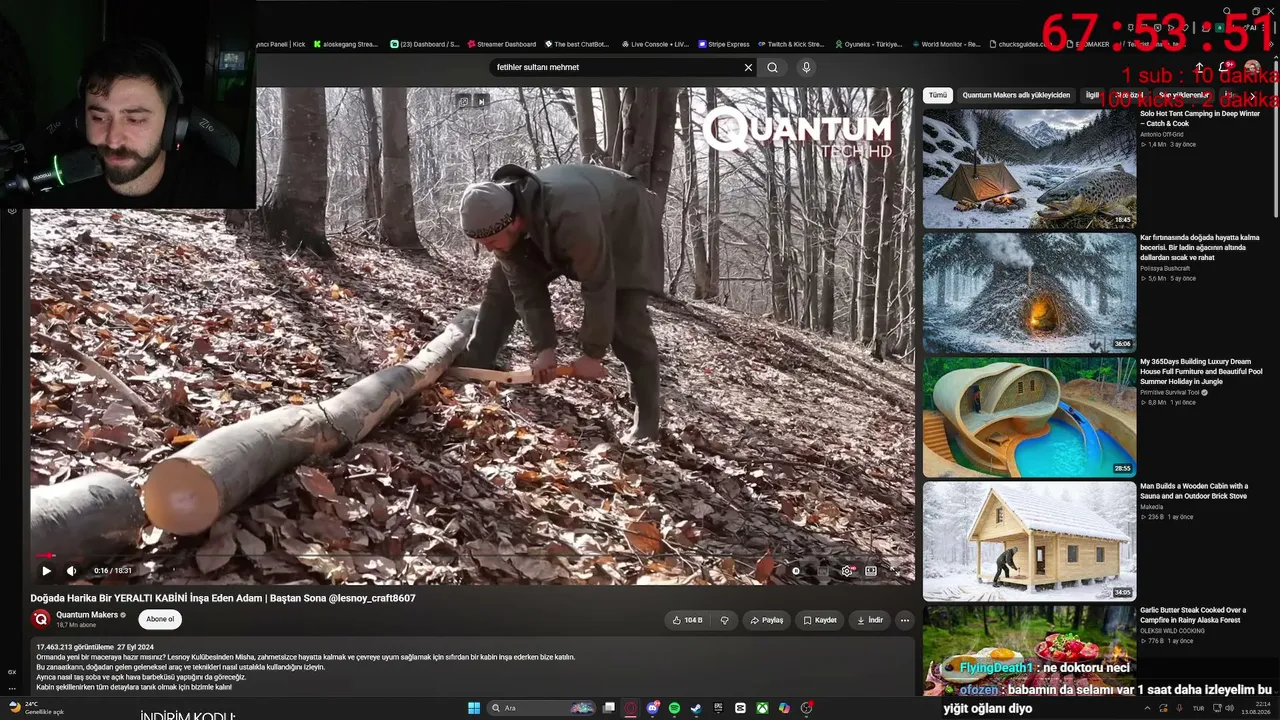The image size is (1280, 720).
Task: Open Discord from the taskbar
Action: 653,708
